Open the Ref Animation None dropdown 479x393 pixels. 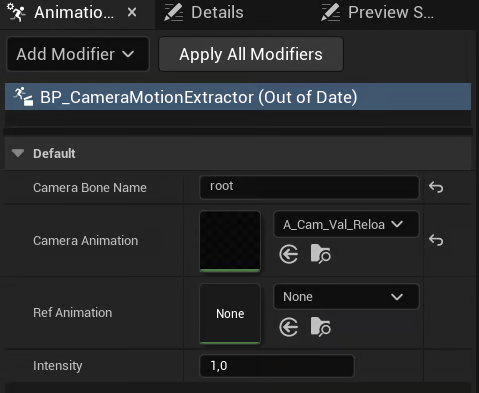(x=346, y=297)
